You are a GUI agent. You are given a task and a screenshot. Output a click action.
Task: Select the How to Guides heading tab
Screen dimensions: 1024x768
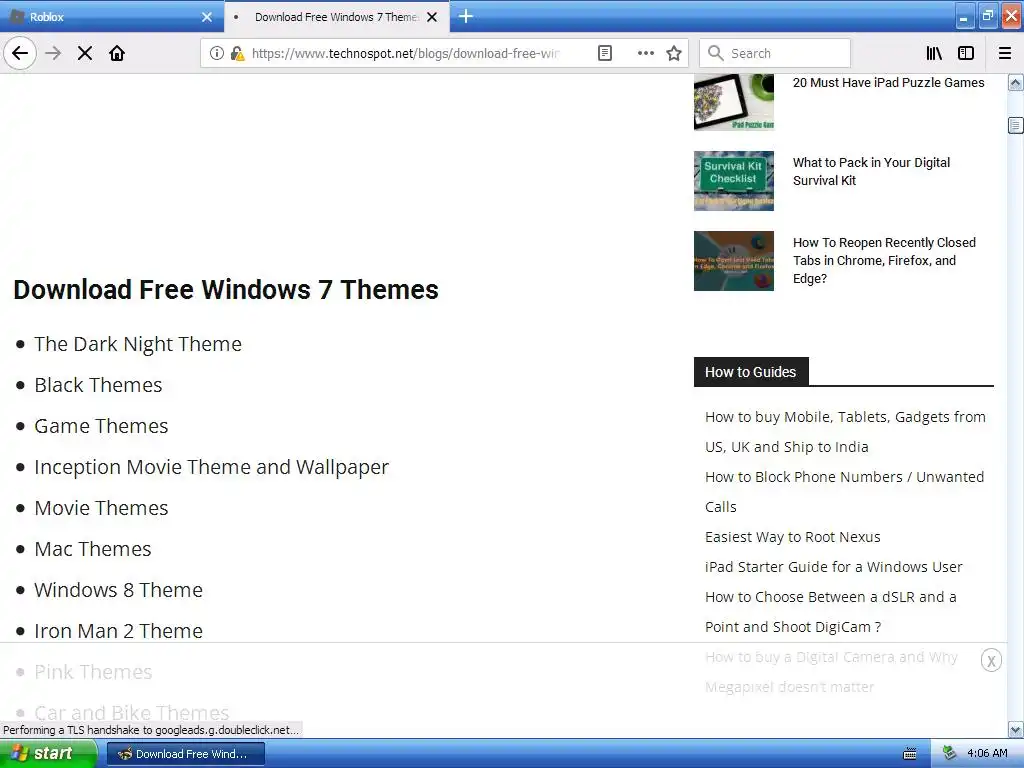[x=751, y=372]
